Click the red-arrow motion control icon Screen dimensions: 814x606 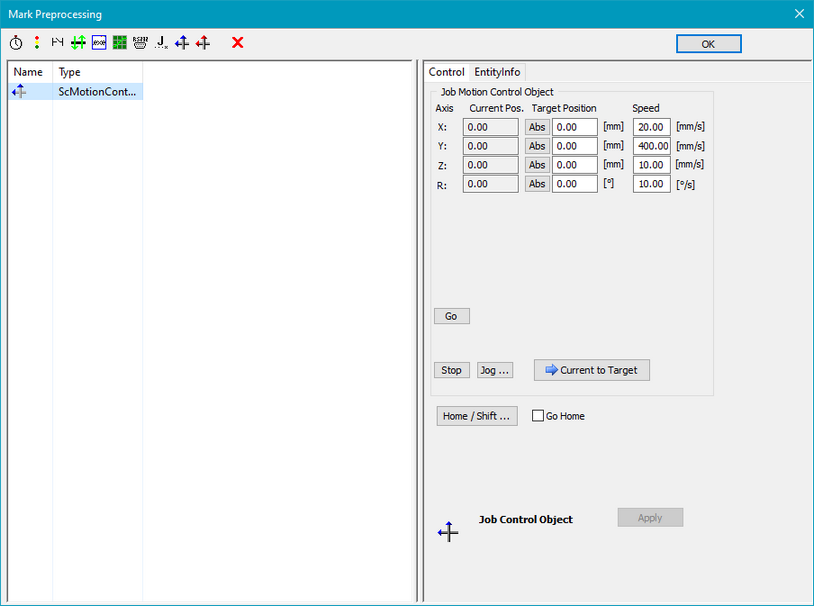pyautogui.click(x=203, y=43)
